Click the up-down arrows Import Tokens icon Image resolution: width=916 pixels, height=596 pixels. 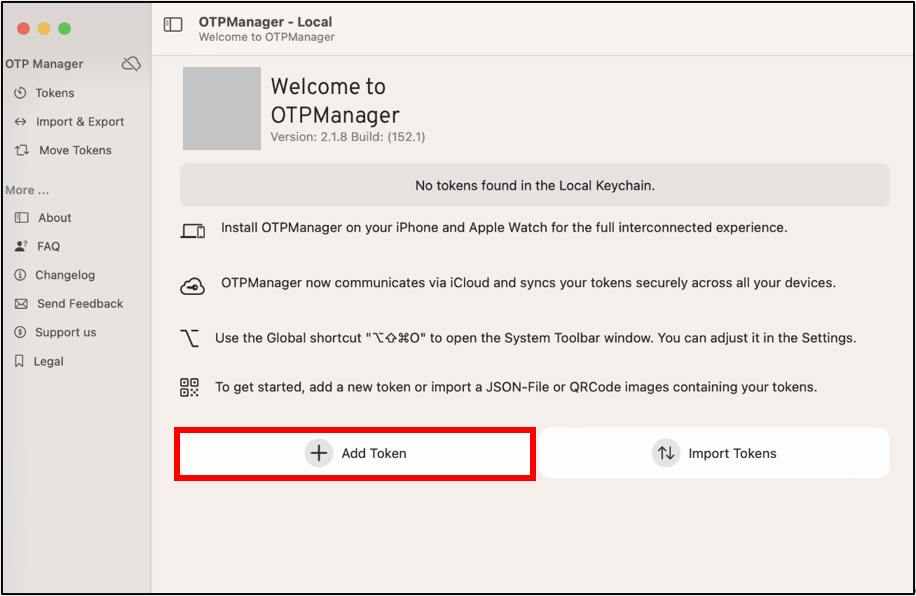coord(665,453)
